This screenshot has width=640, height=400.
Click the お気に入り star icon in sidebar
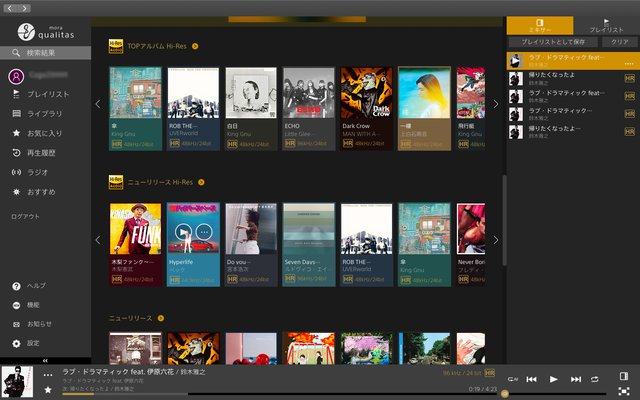pos(16,133)
